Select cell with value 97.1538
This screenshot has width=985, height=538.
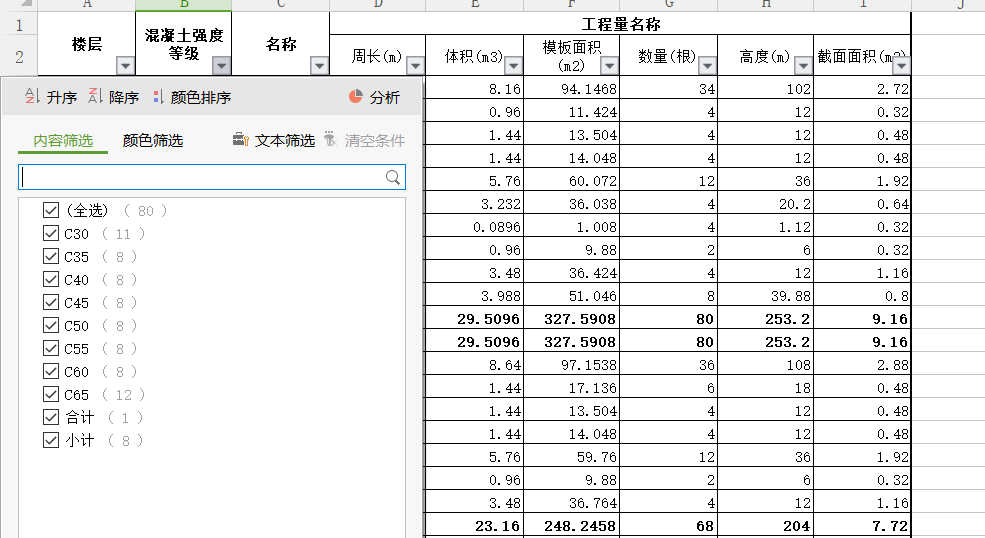click(x=572, y=365)
